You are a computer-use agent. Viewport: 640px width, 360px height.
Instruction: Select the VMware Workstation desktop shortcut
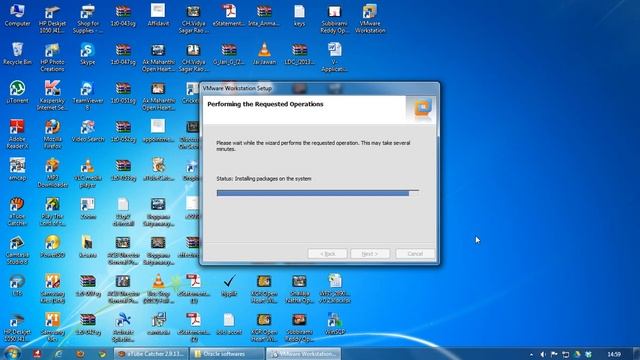(x=370, y=19)
